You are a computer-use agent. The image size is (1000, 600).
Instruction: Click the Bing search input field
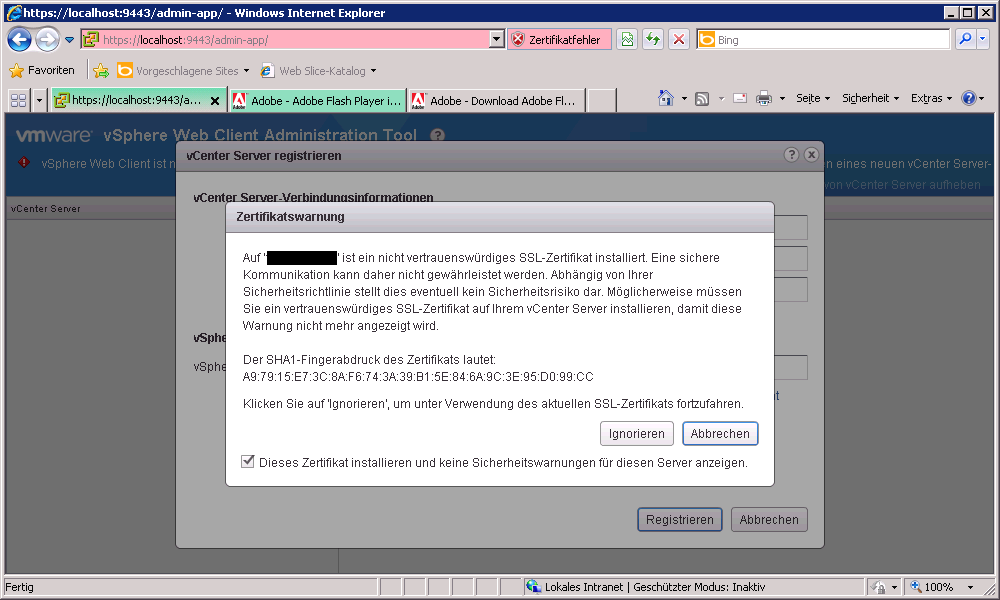[x=830, y=40]
